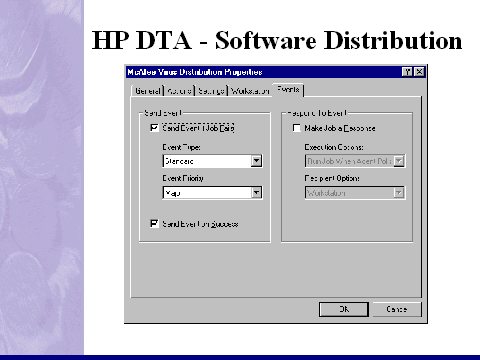The width and height of the screenshot is (480, 360).
Task: Click the title bar help question-mark button
Action: click(x=407, y=72)
